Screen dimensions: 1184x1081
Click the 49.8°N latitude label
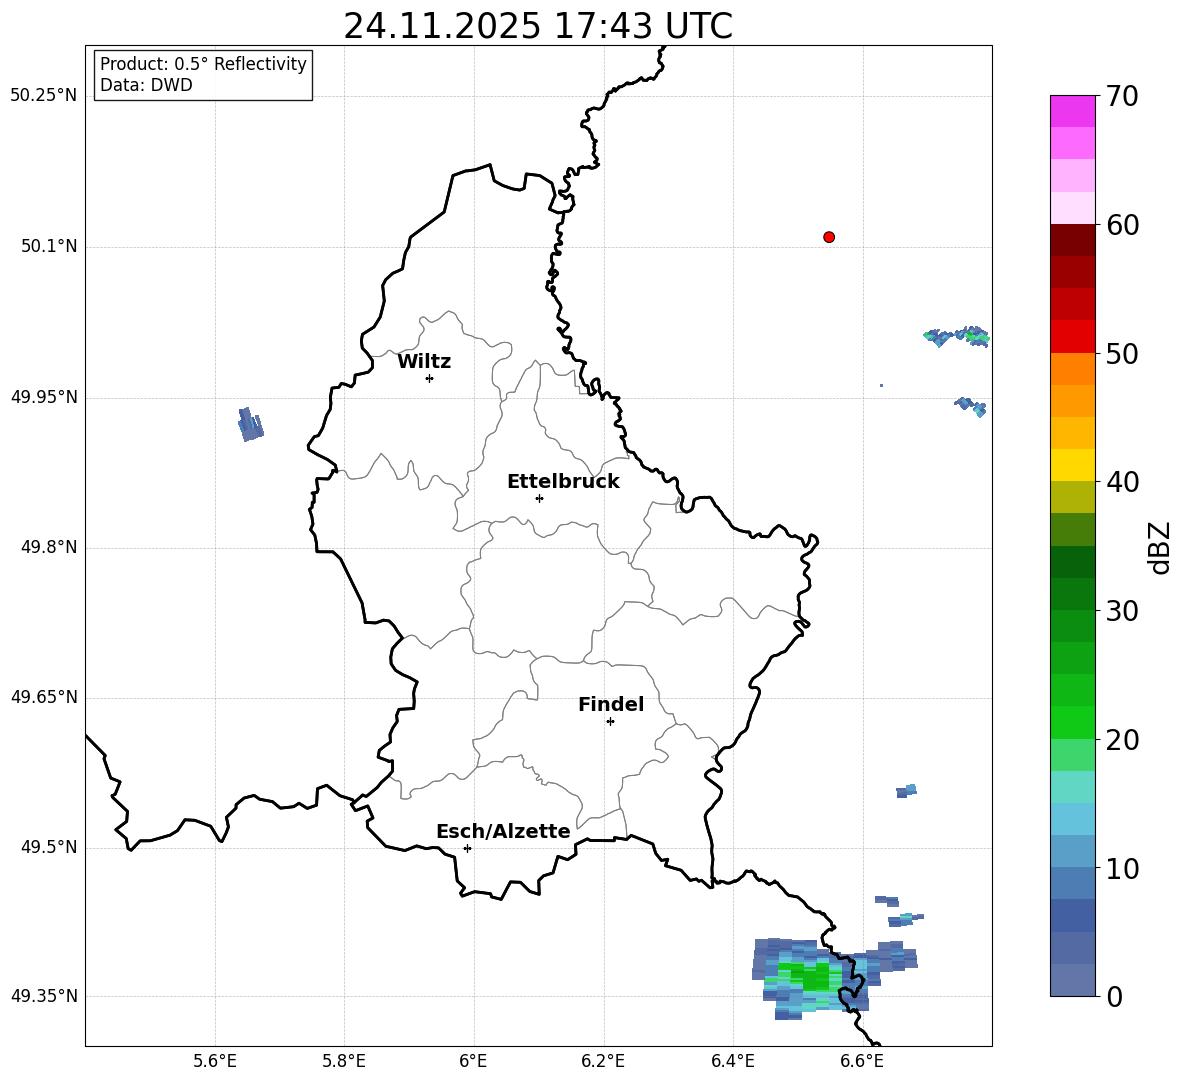pos(48,547)
